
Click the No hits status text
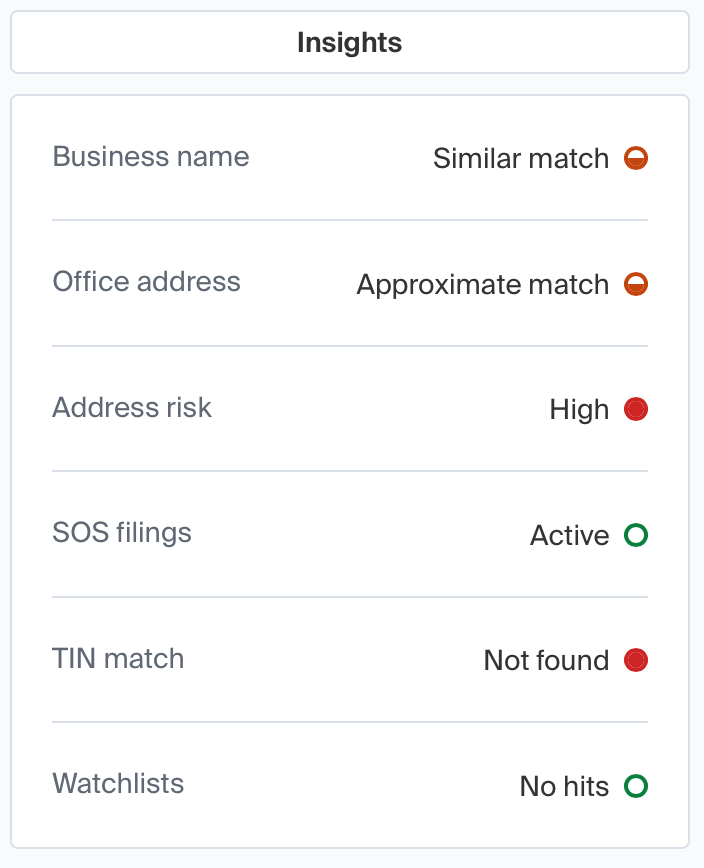[565, 787]
